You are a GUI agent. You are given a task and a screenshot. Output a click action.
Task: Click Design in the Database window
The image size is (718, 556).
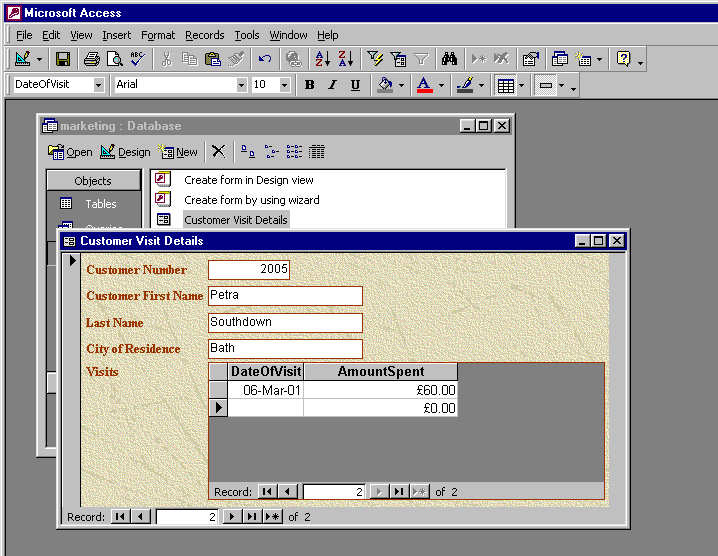pos(125,152)
